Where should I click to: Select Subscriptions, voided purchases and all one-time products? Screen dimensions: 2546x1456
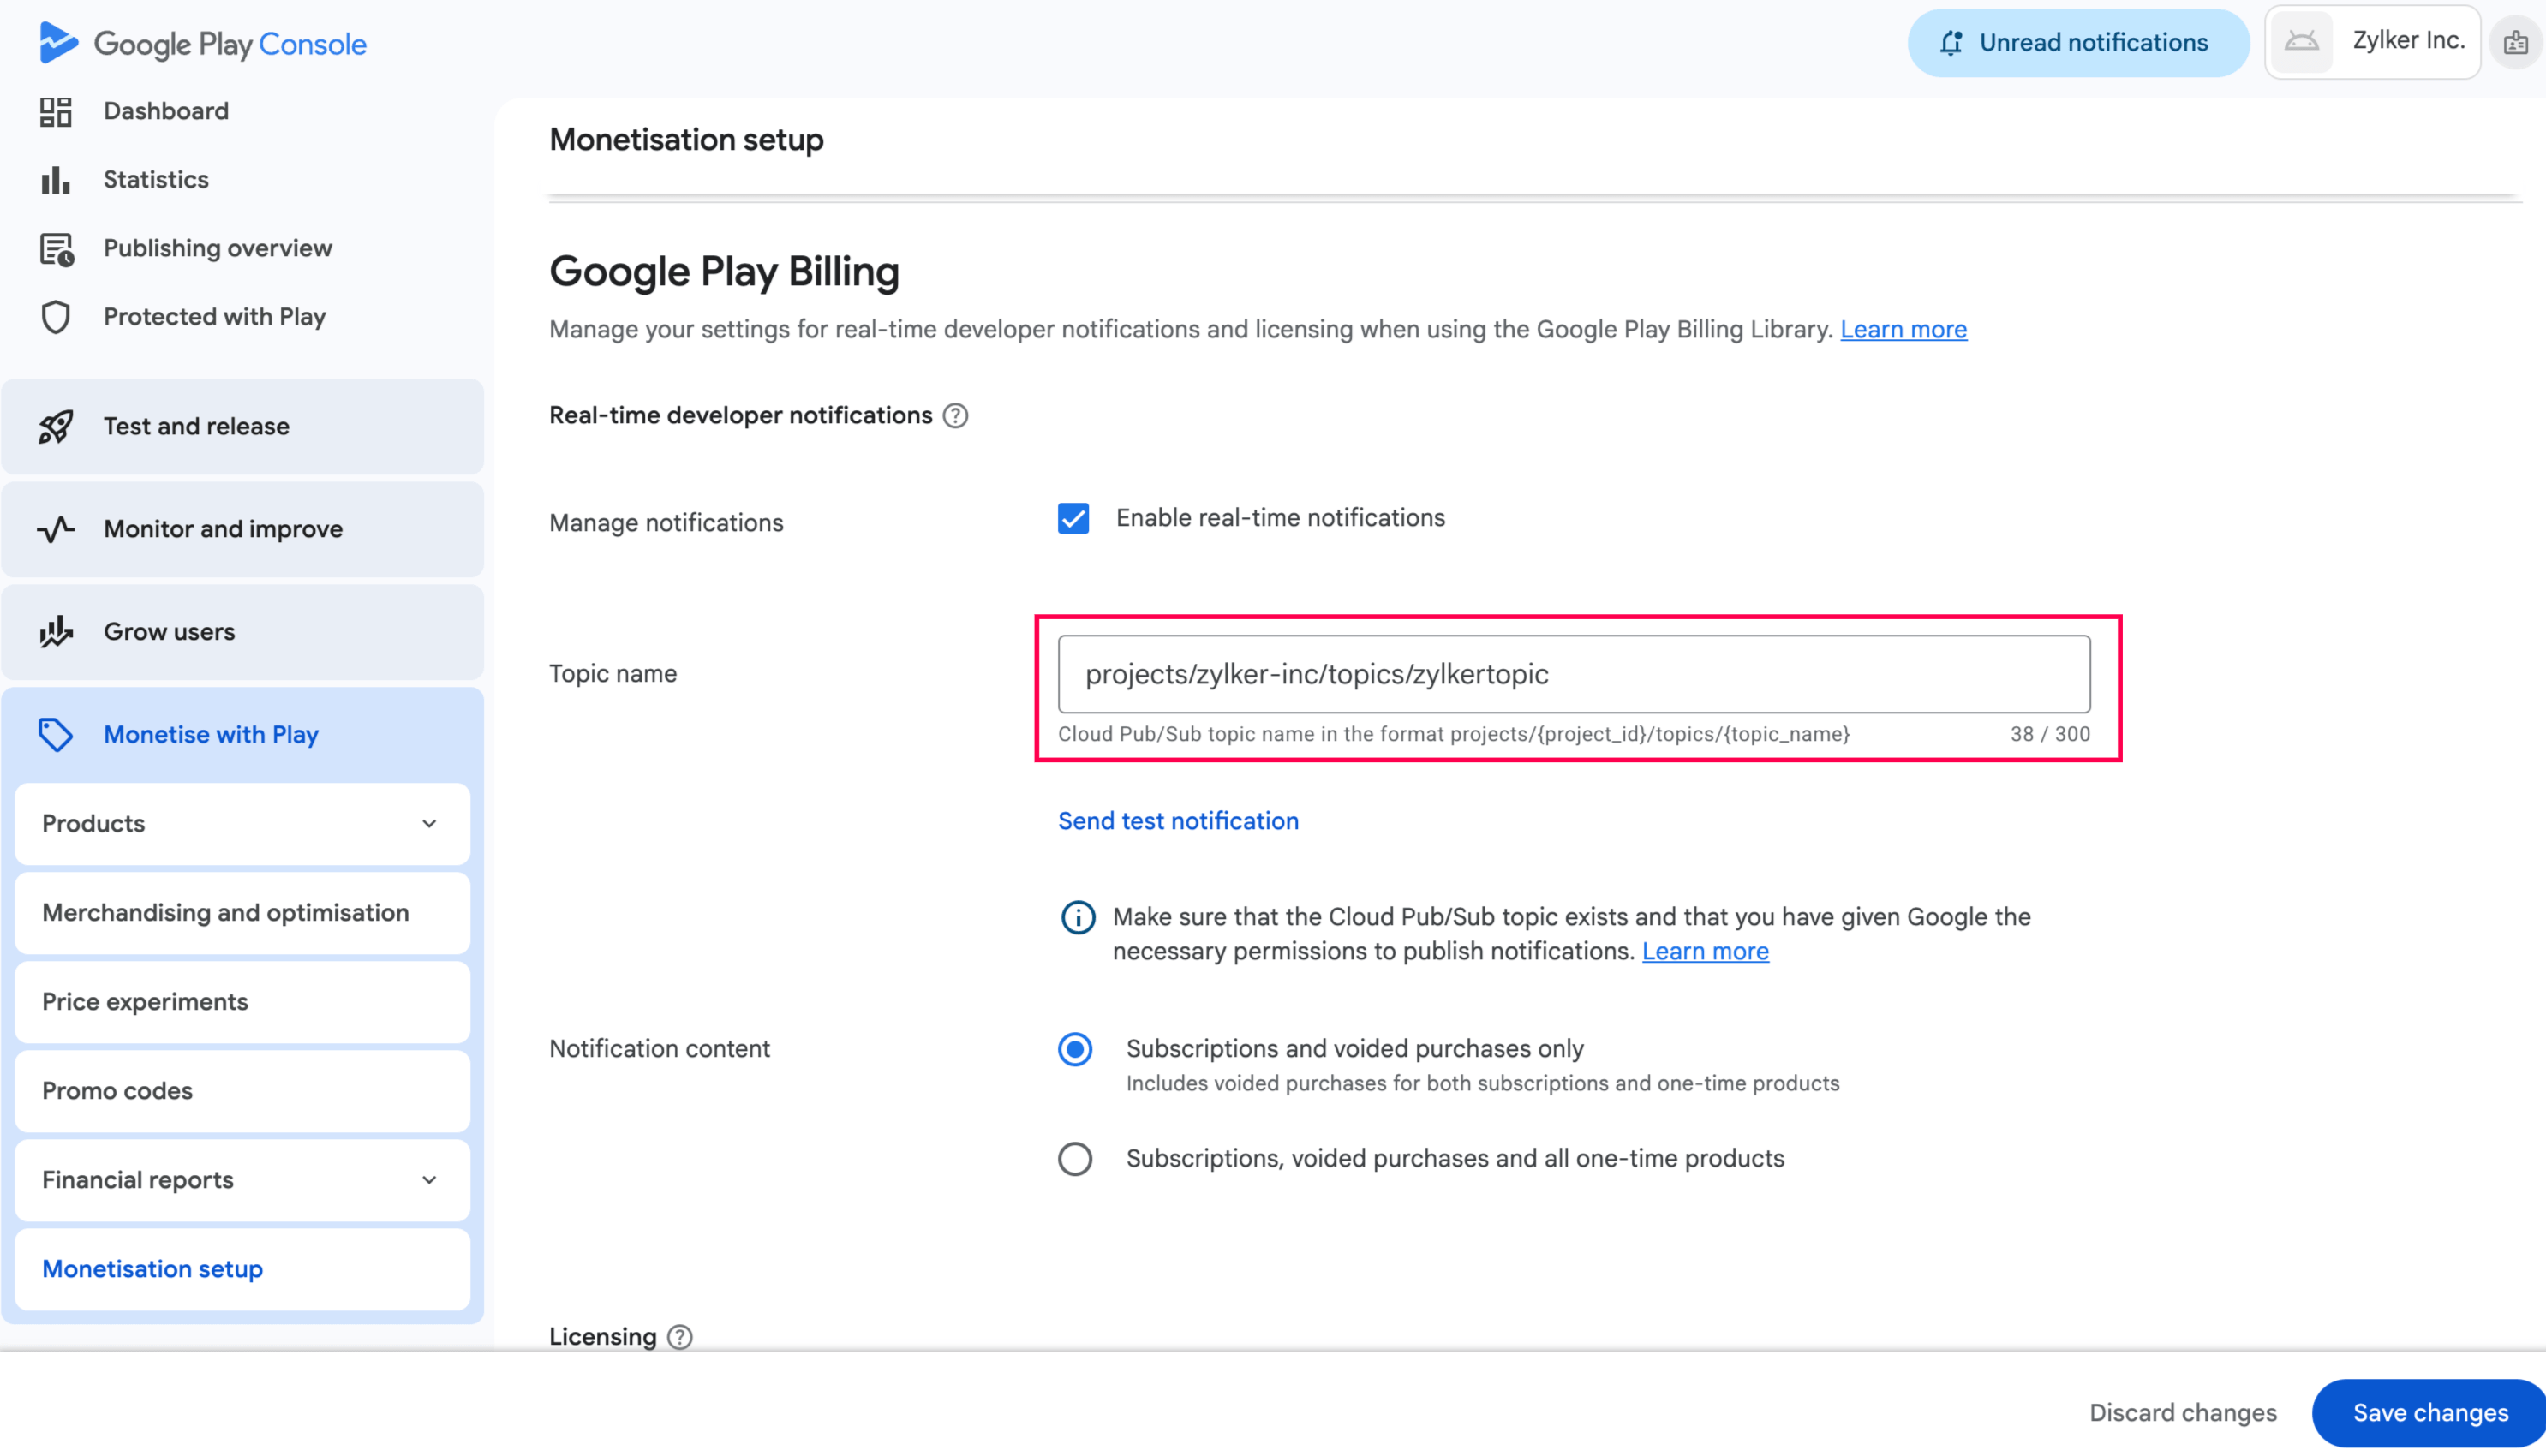(1075, 1159)
